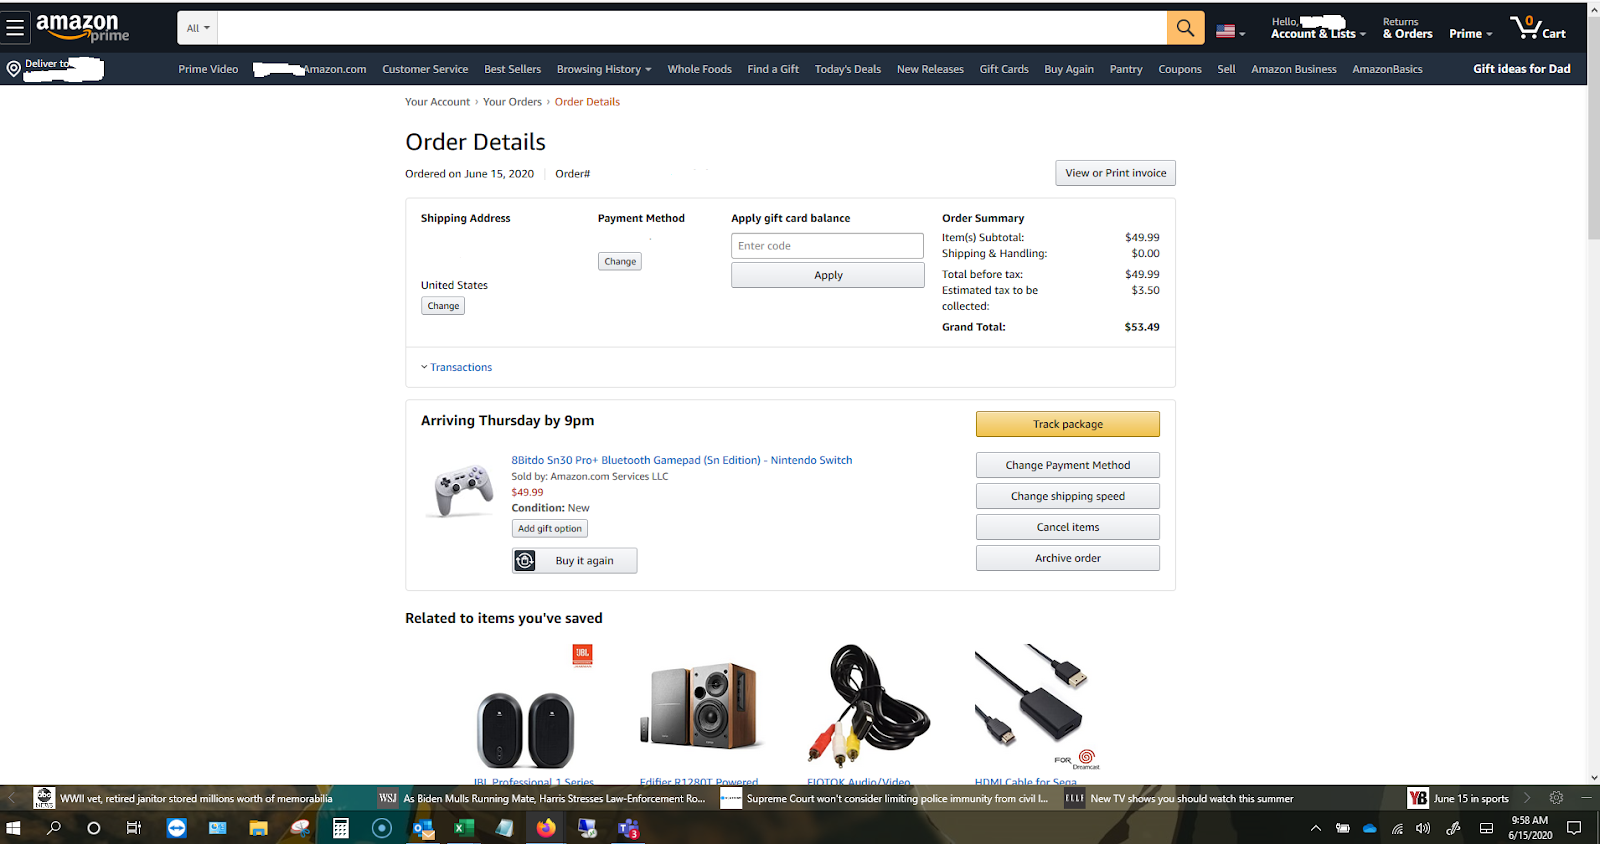This screenshot has width=1600, height=844.
Task: Click the Track package button
Action: 1068,424
